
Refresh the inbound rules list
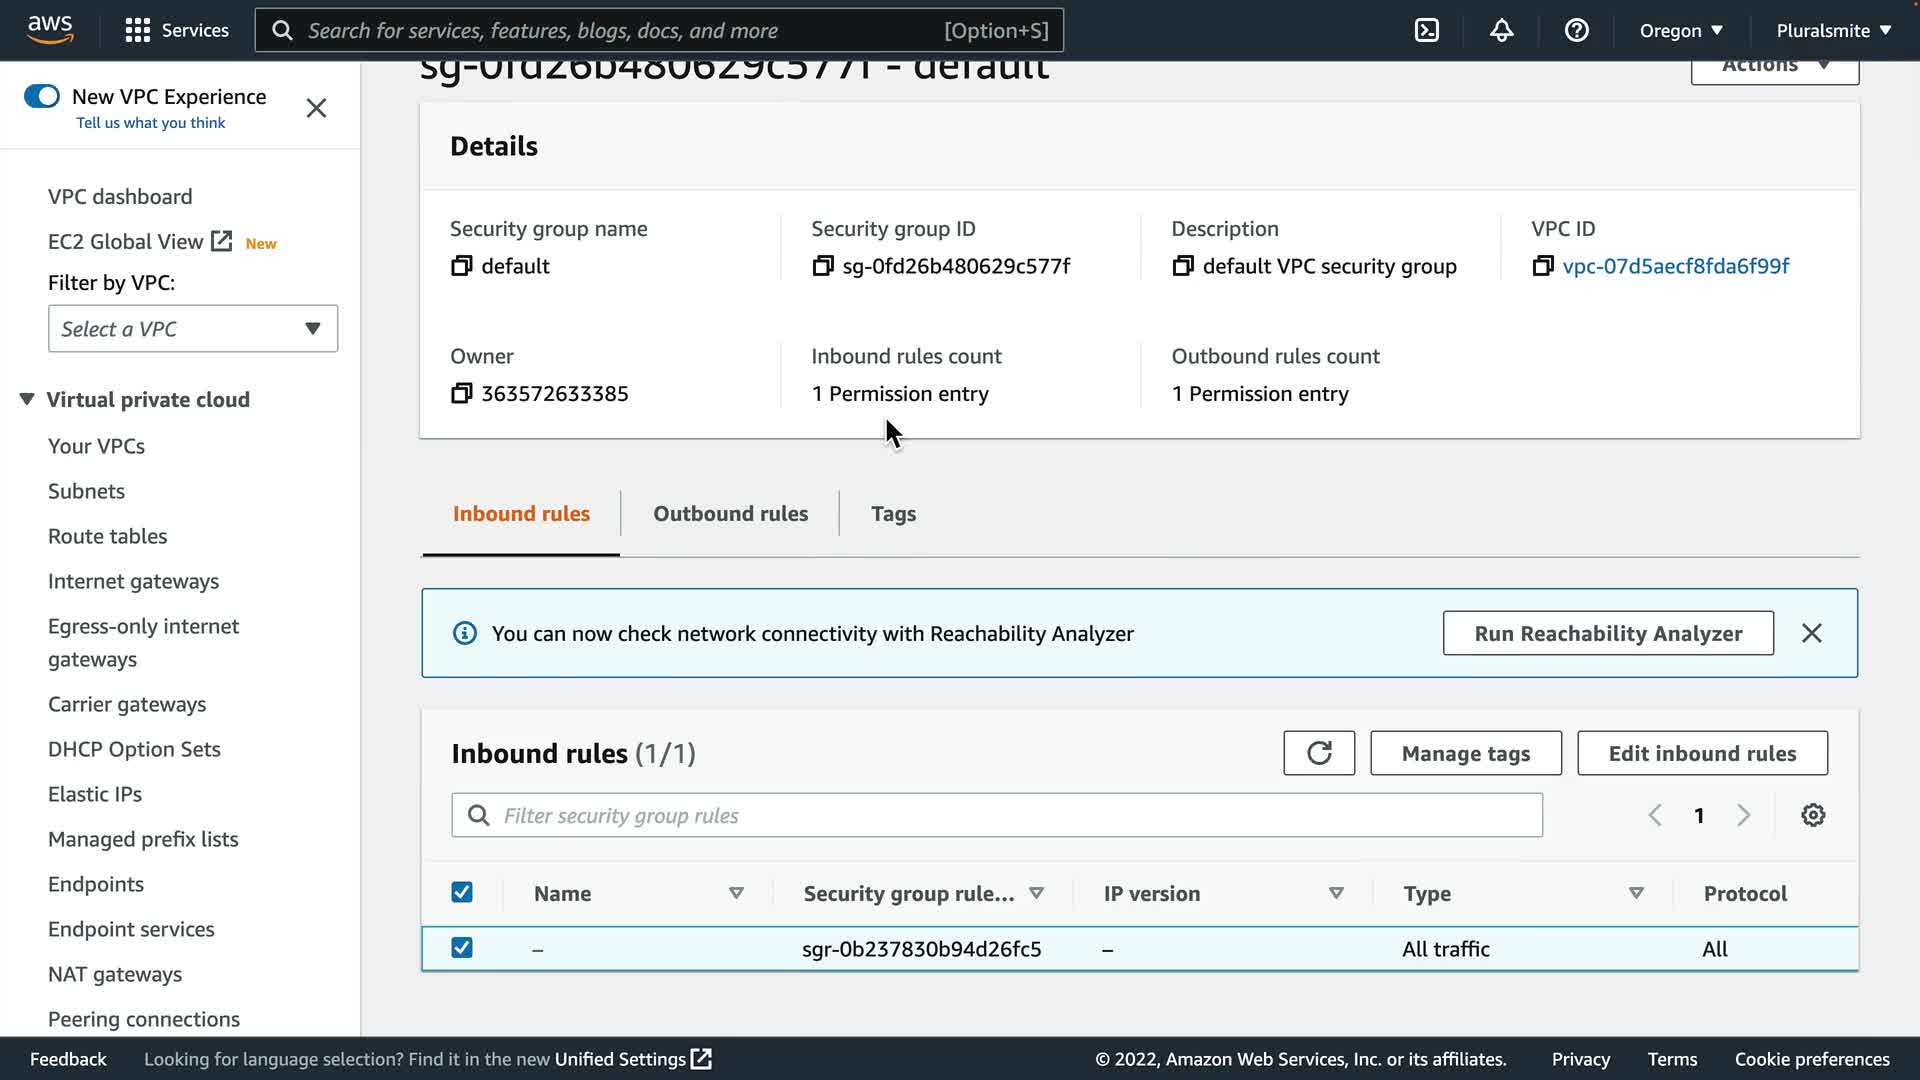(x=1319, y=753)
